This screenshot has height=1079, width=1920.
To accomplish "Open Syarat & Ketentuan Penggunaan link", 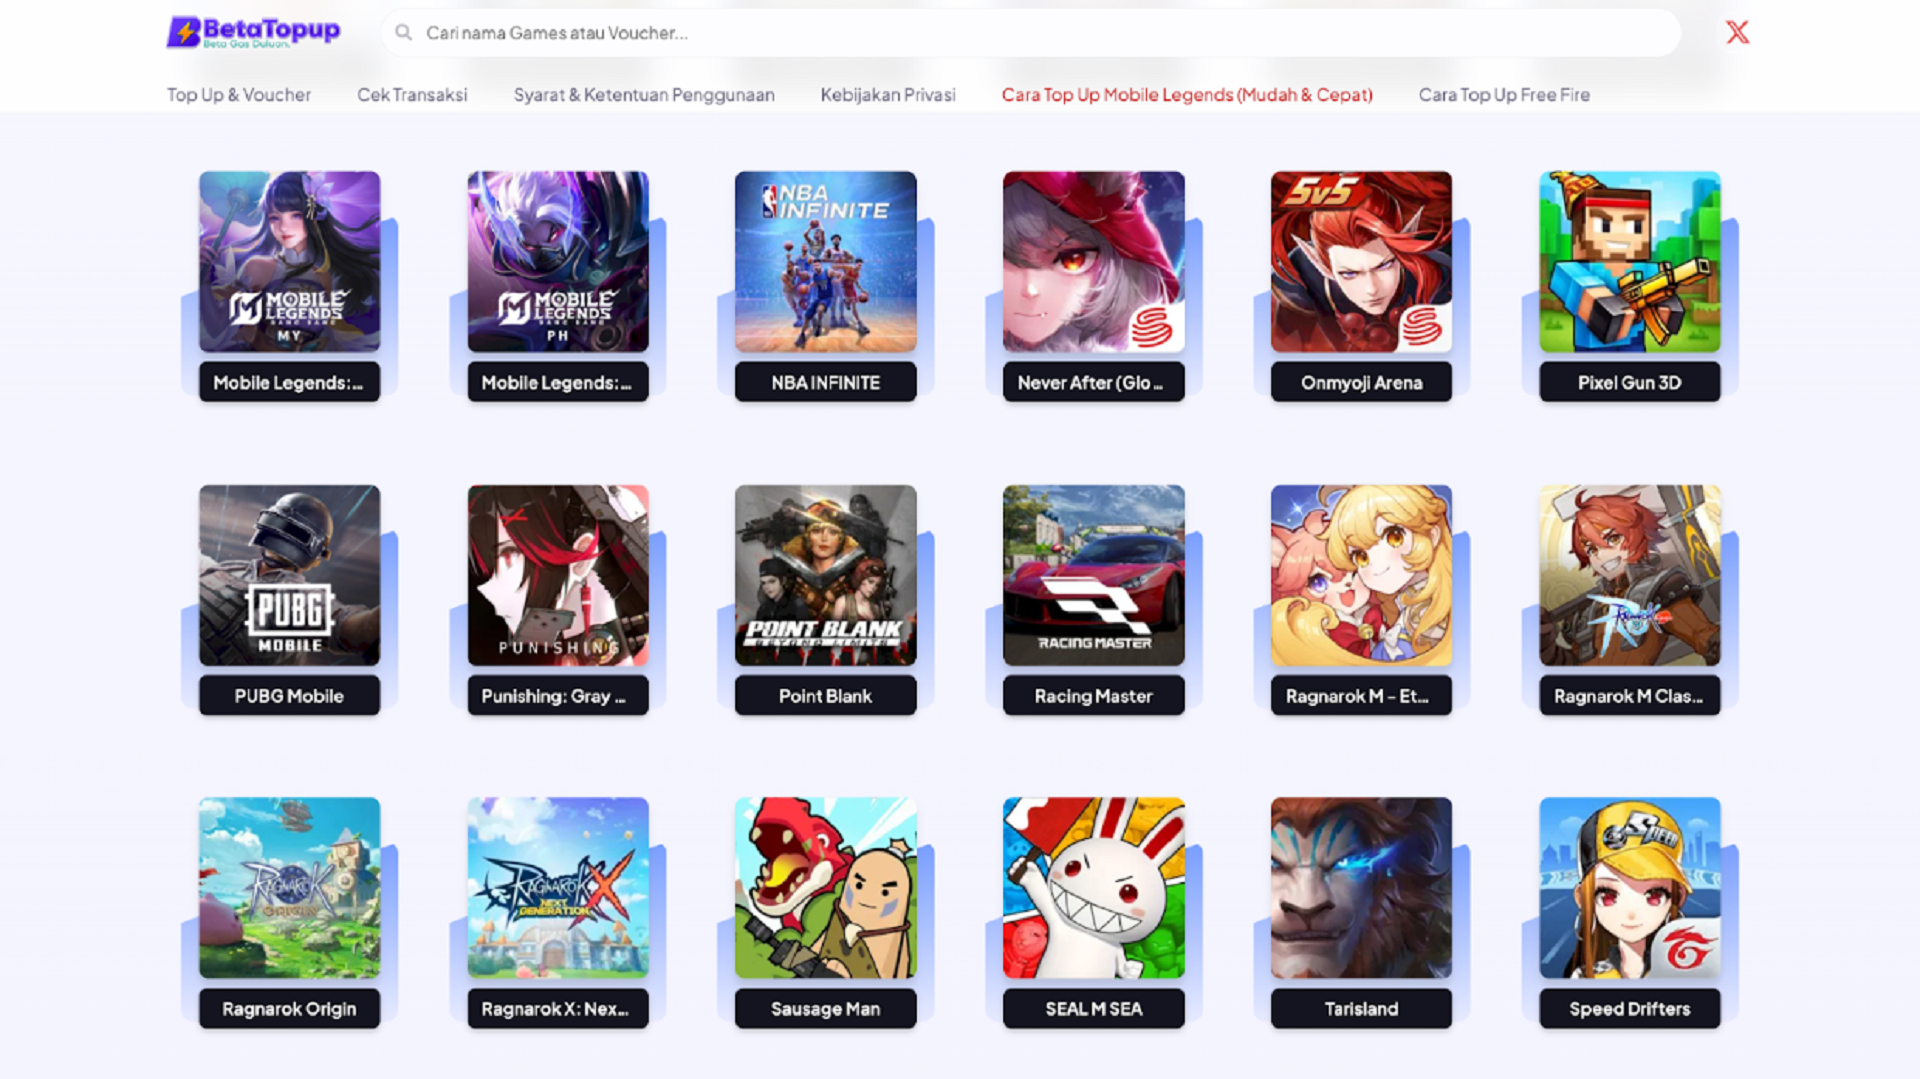I will [644, 95].
